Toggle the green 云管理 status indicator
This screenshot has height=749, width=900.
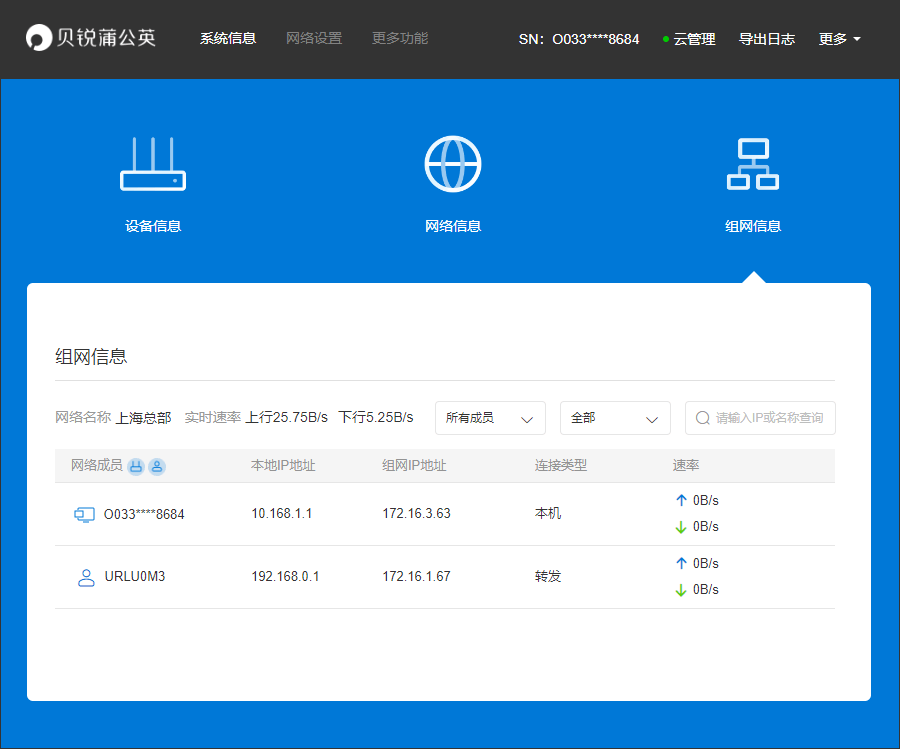coord(664,39)
